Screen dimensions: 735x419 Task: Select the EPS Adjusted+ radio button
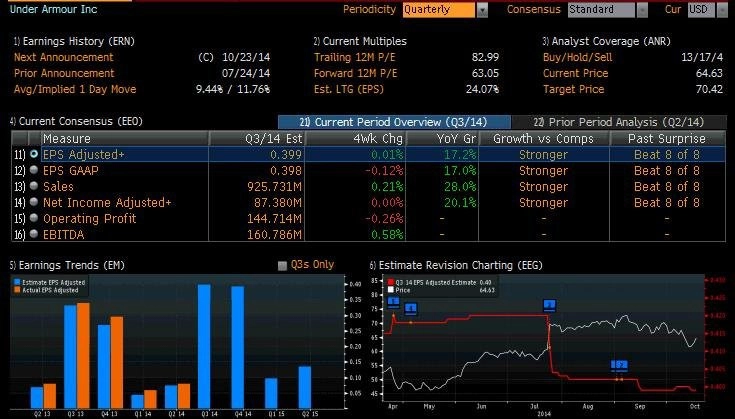pos(34,154)
